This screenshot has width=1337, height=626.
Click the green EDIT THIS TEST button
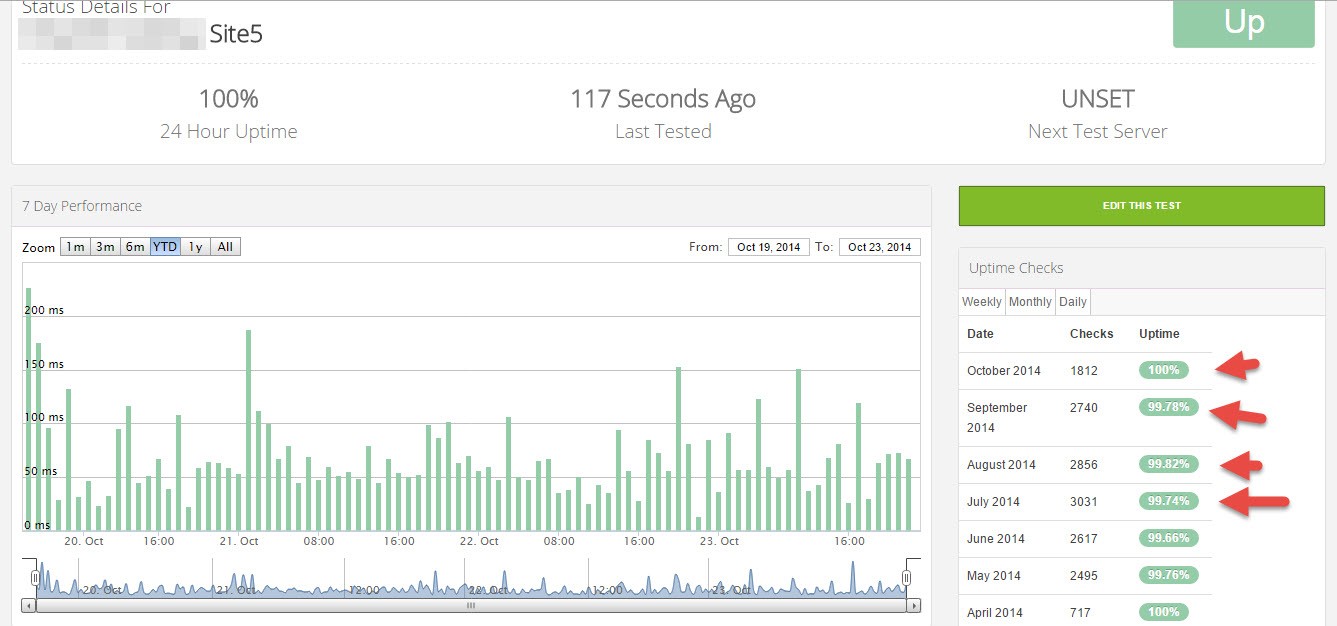(x=1141, y=205)
